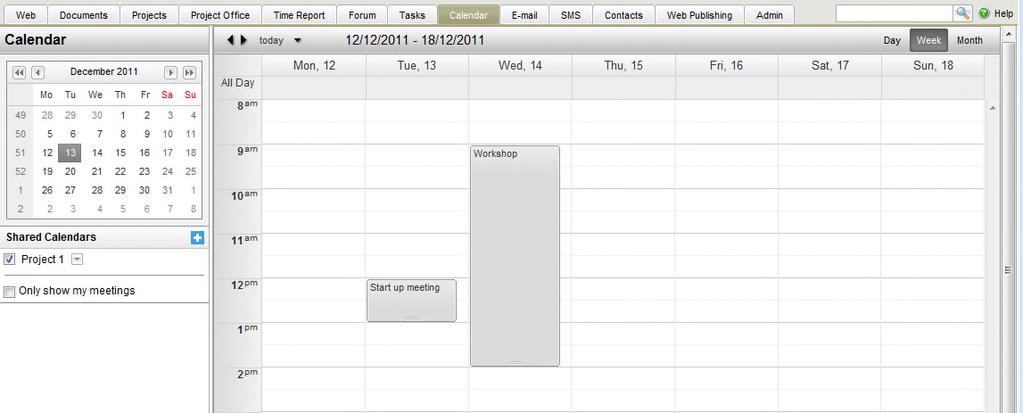
Task: Click the calendar vertical scrollbar handle
Action: (1007, 270)
